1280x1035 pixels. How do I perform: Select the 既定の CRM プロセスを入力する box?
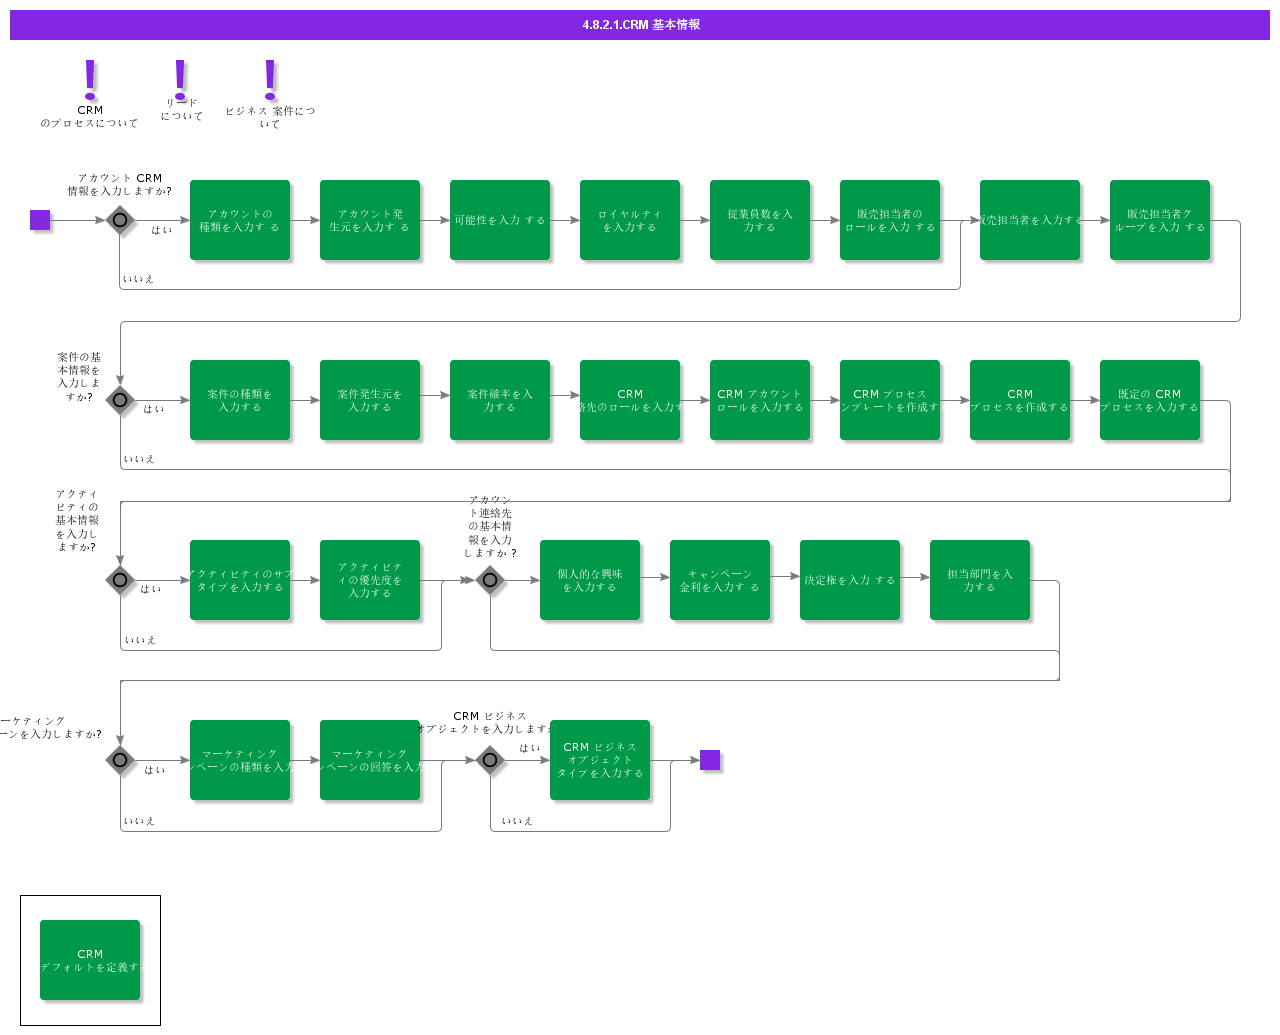point(1150,400)
